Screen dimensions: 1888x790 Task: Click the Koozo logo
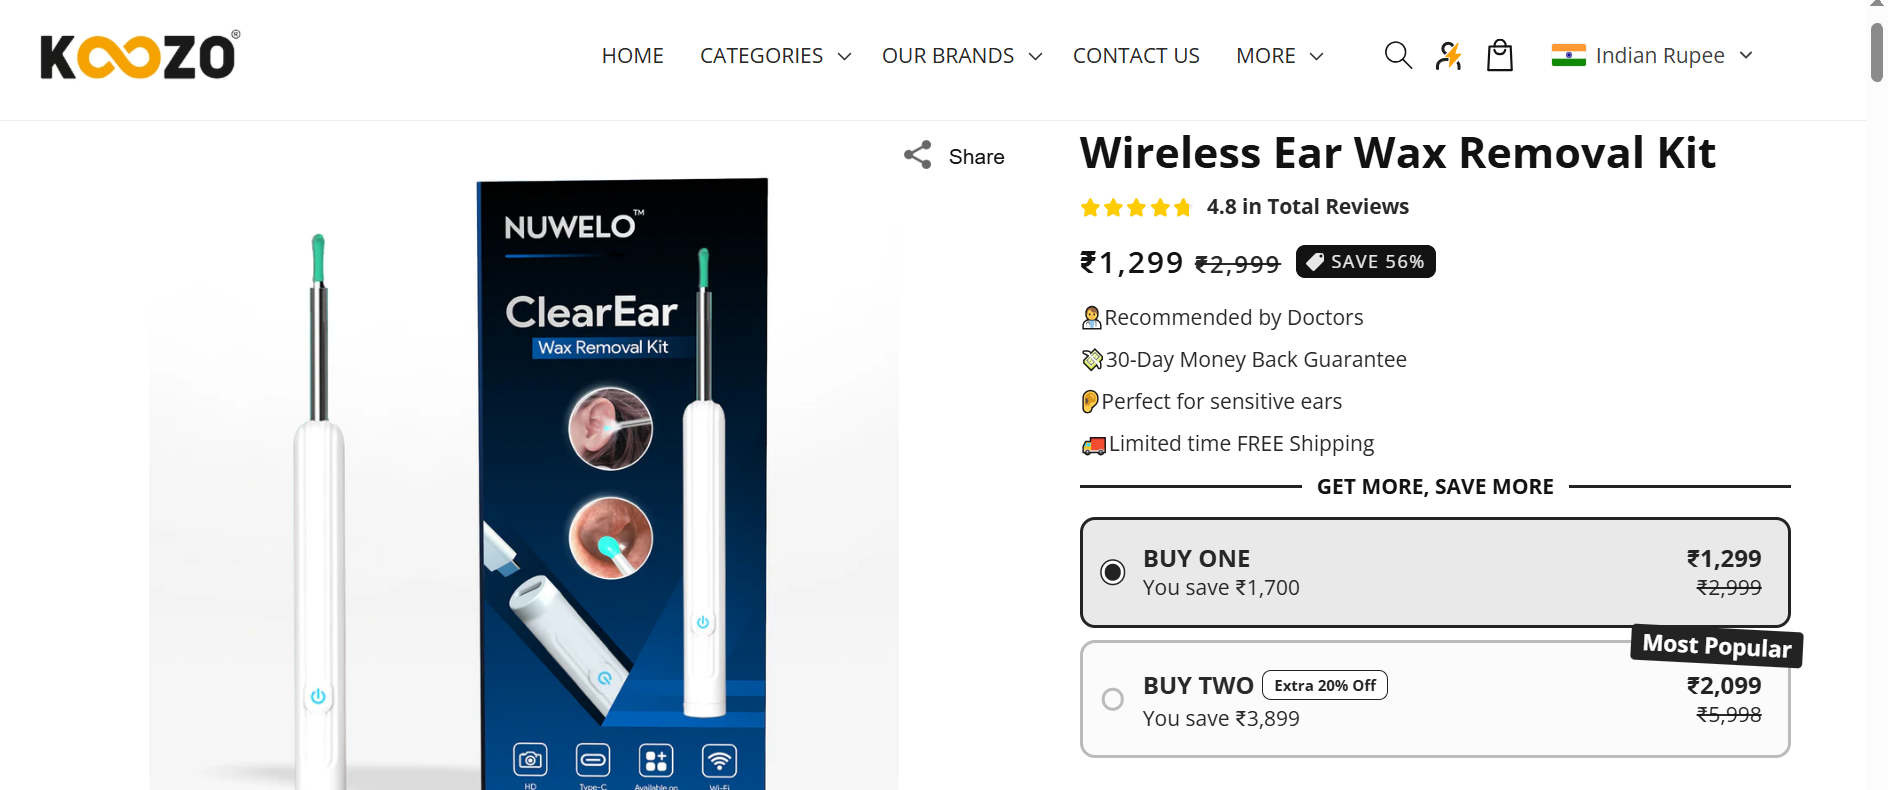coord(139,56)
